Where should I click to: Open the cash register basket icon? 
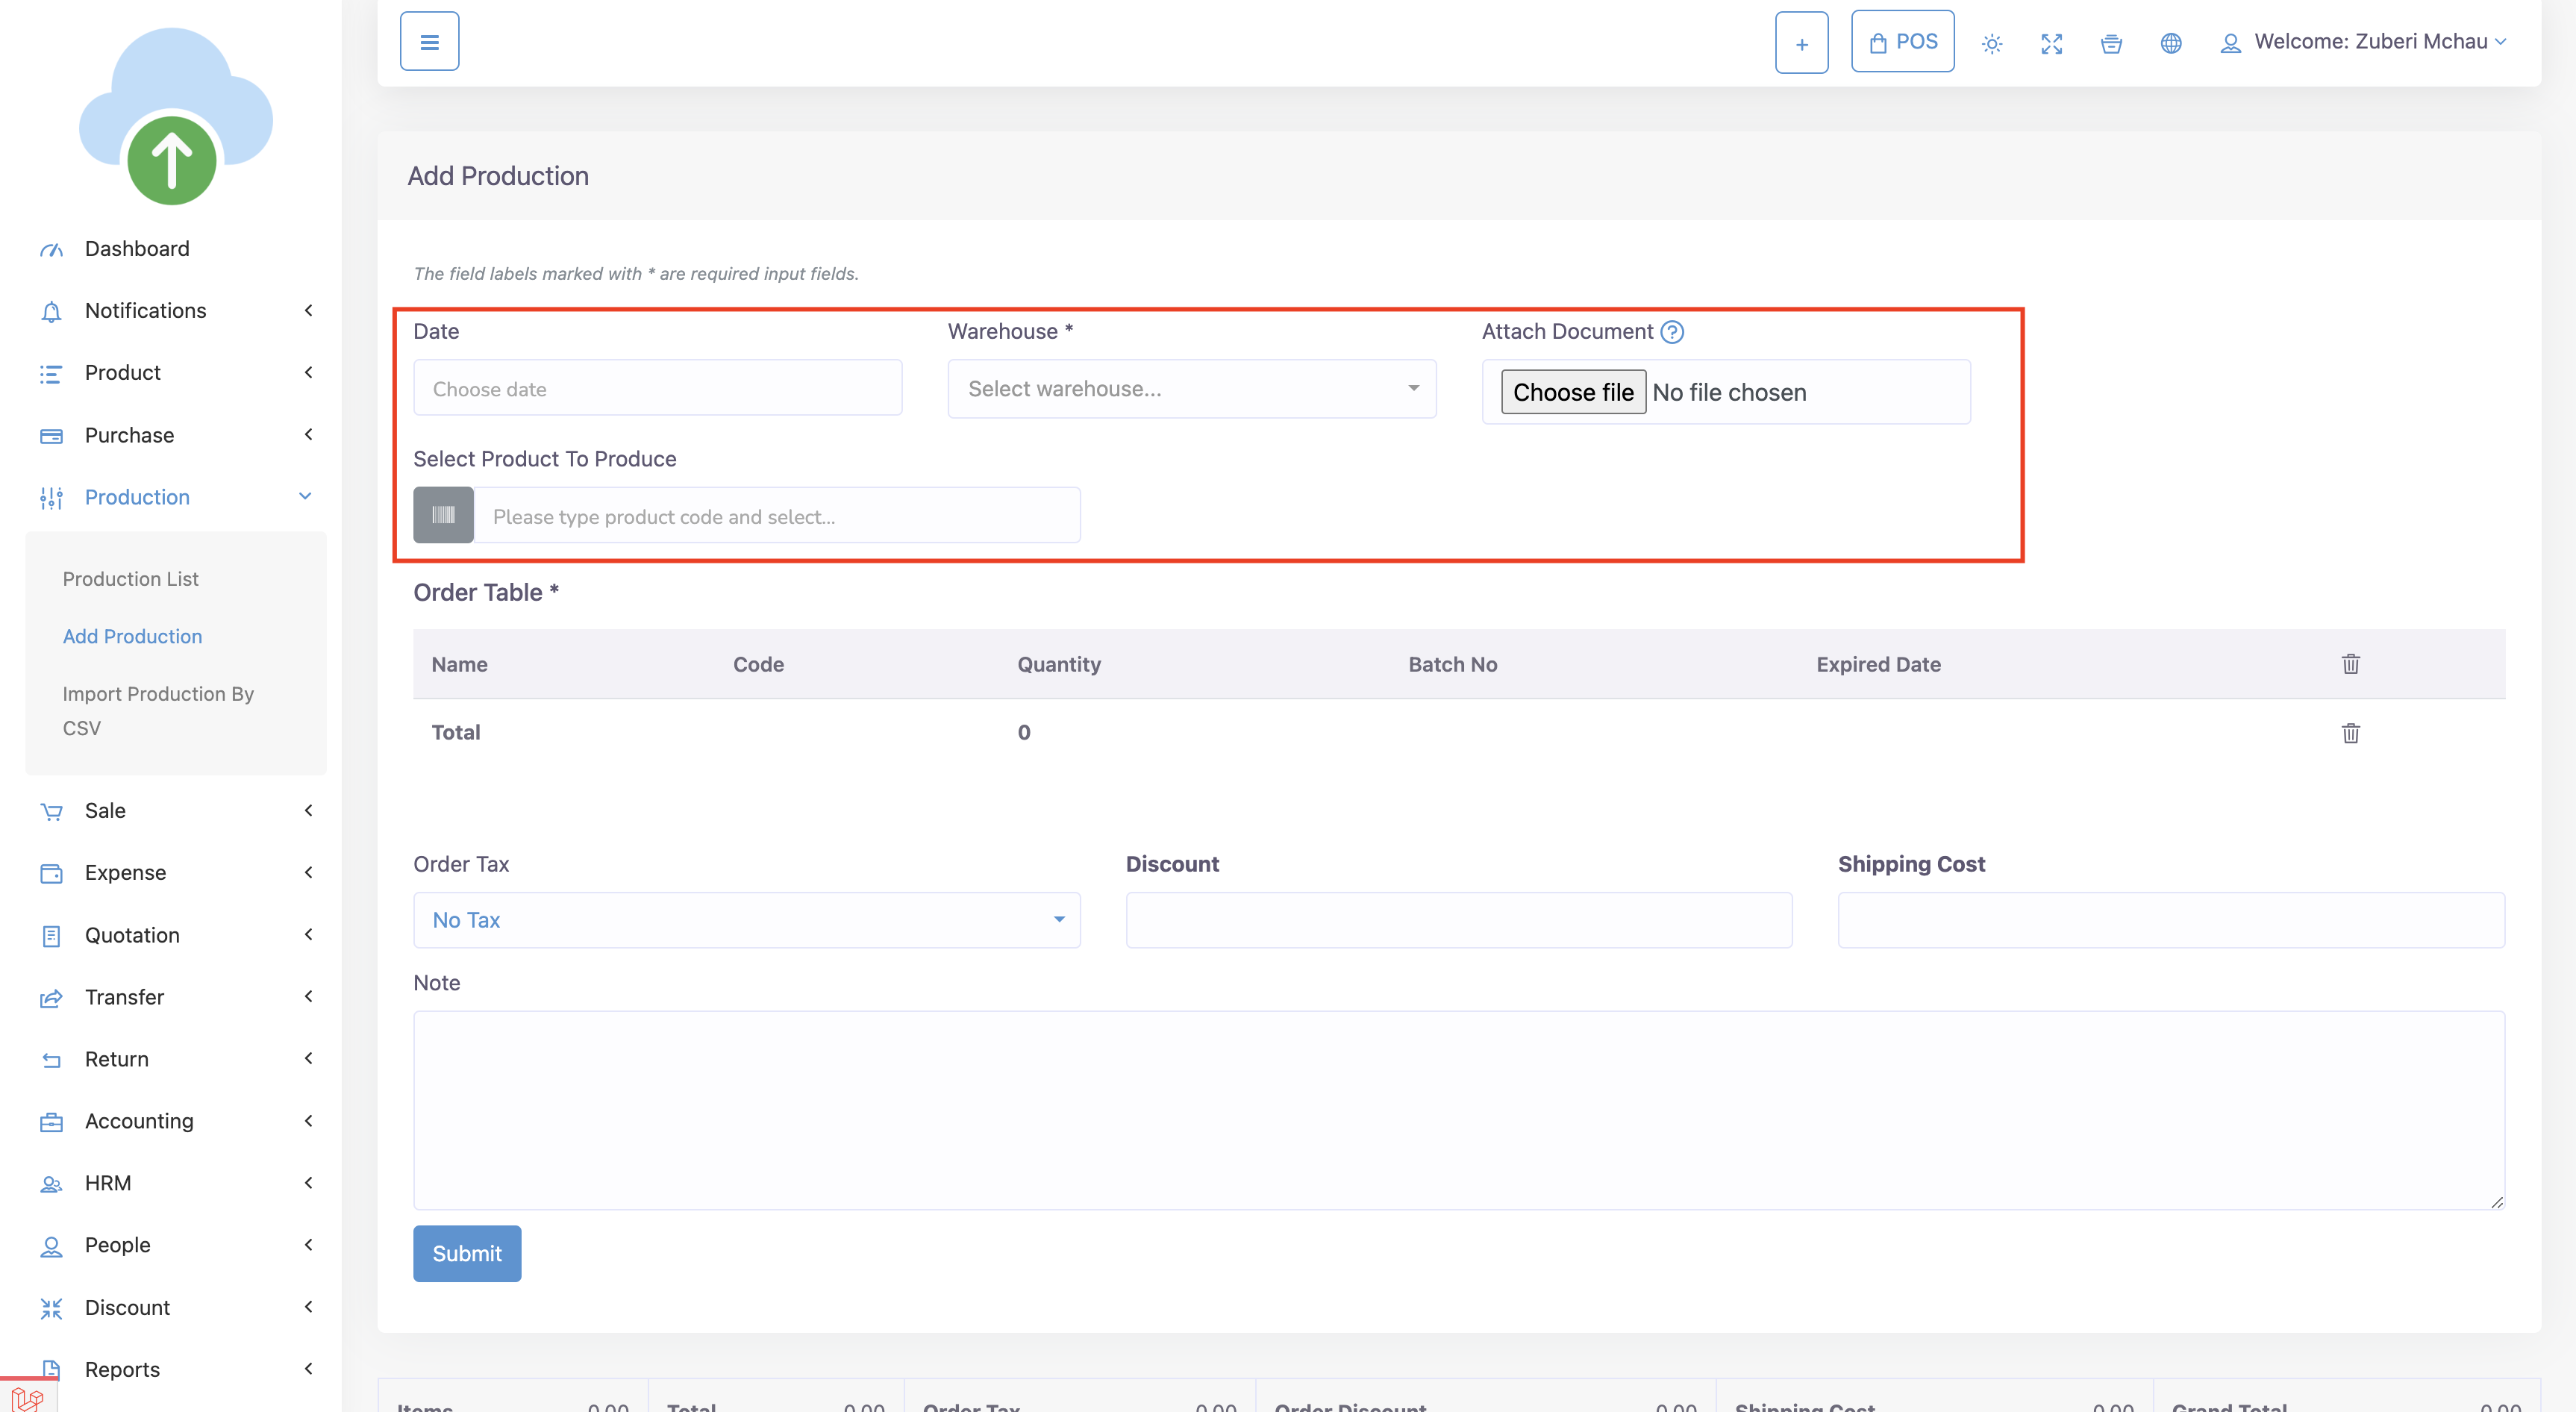(x=2111, y=43)
